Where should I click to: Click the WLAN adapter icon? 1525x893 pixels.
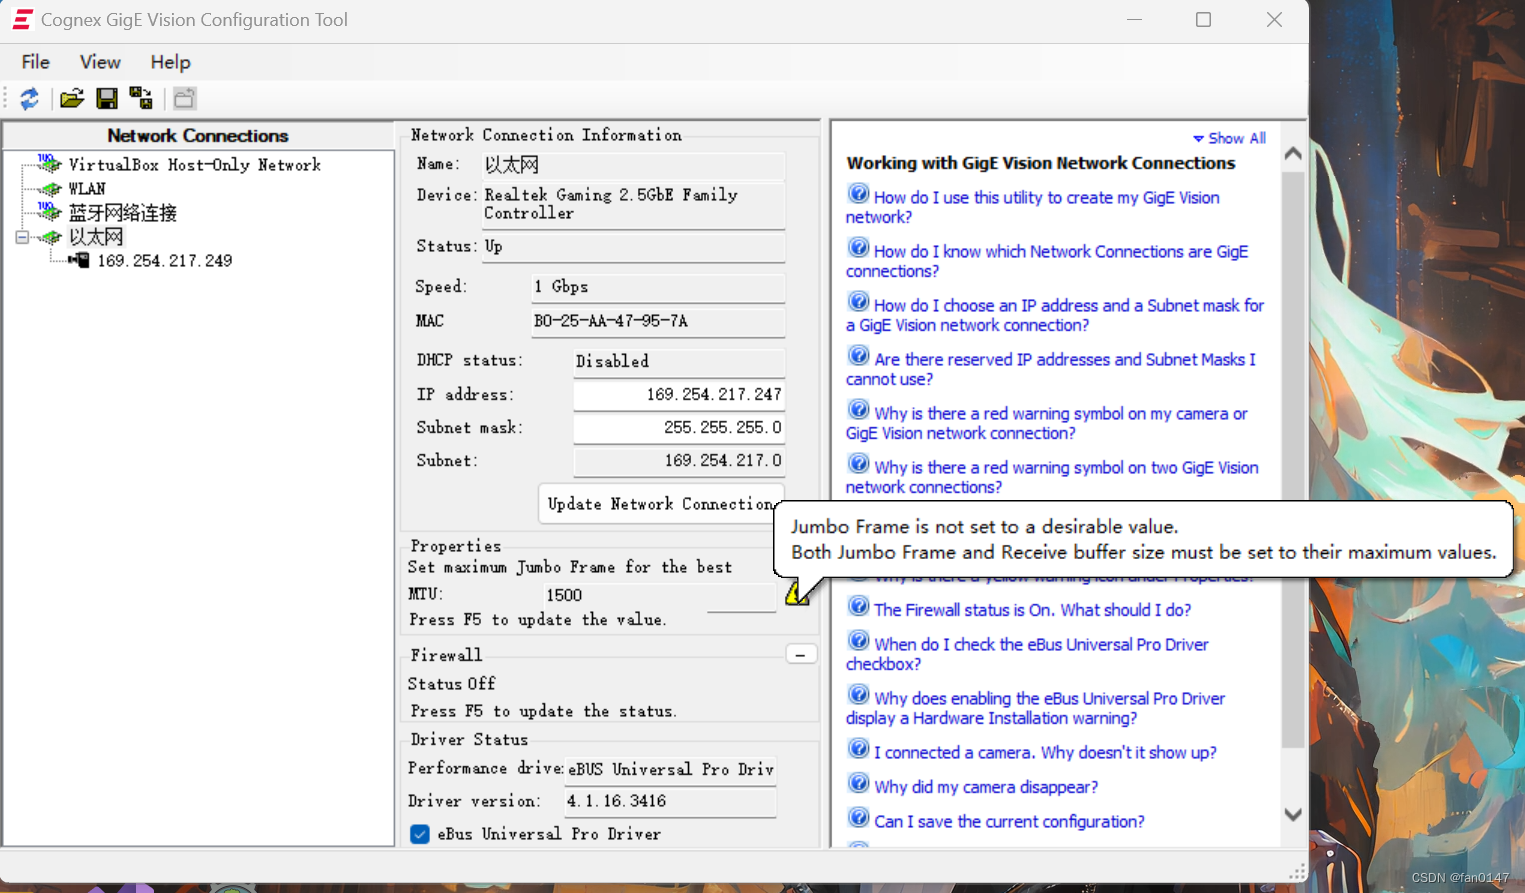49,188
